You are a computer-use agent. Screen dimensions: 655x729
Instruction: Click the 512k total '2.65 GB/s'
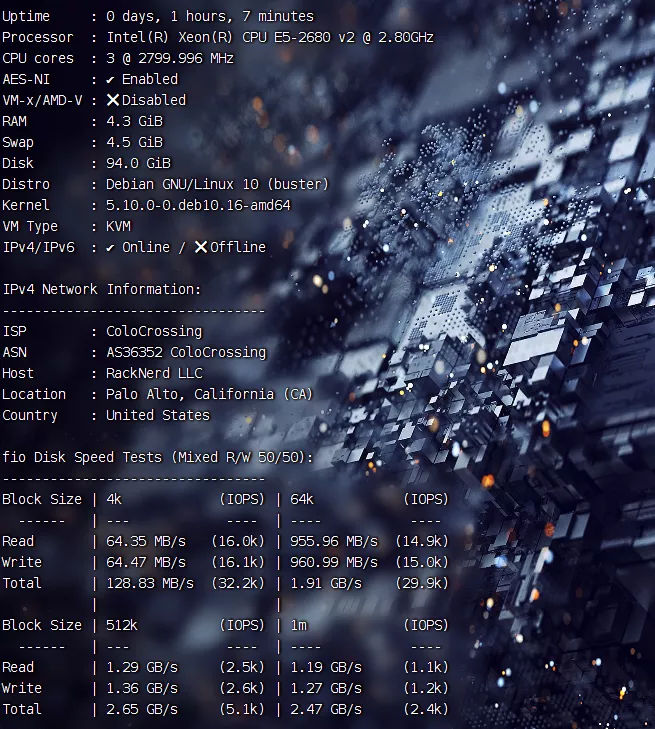142,709
